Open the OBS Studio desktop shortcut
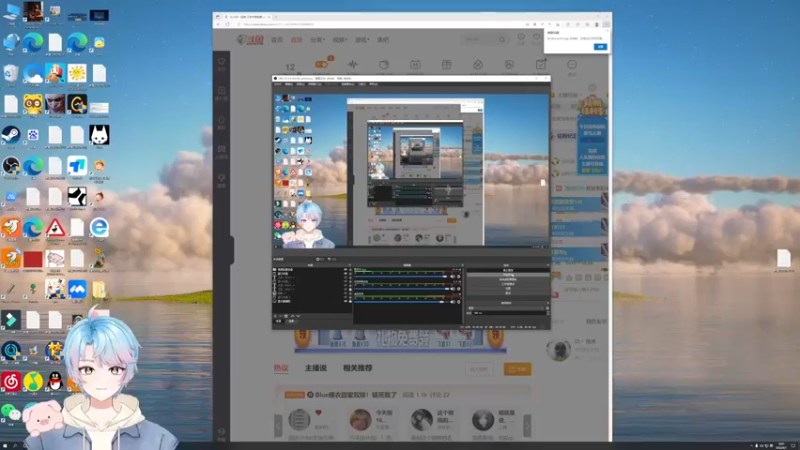 (x=11, y=166)
